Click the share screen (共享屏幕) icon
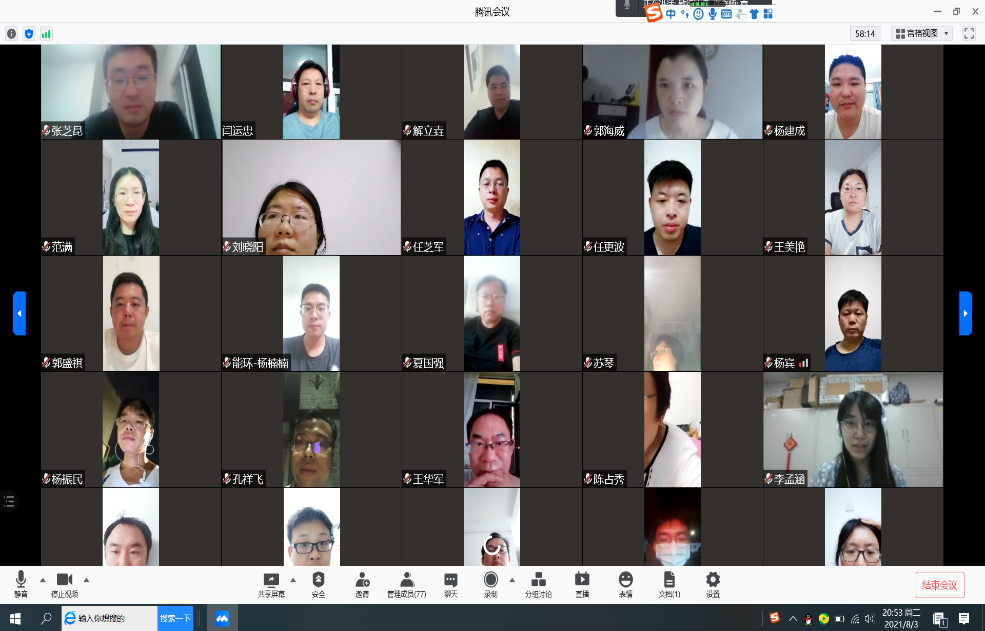Viewport: 985px width, 631px height. (x=270, y=582)
